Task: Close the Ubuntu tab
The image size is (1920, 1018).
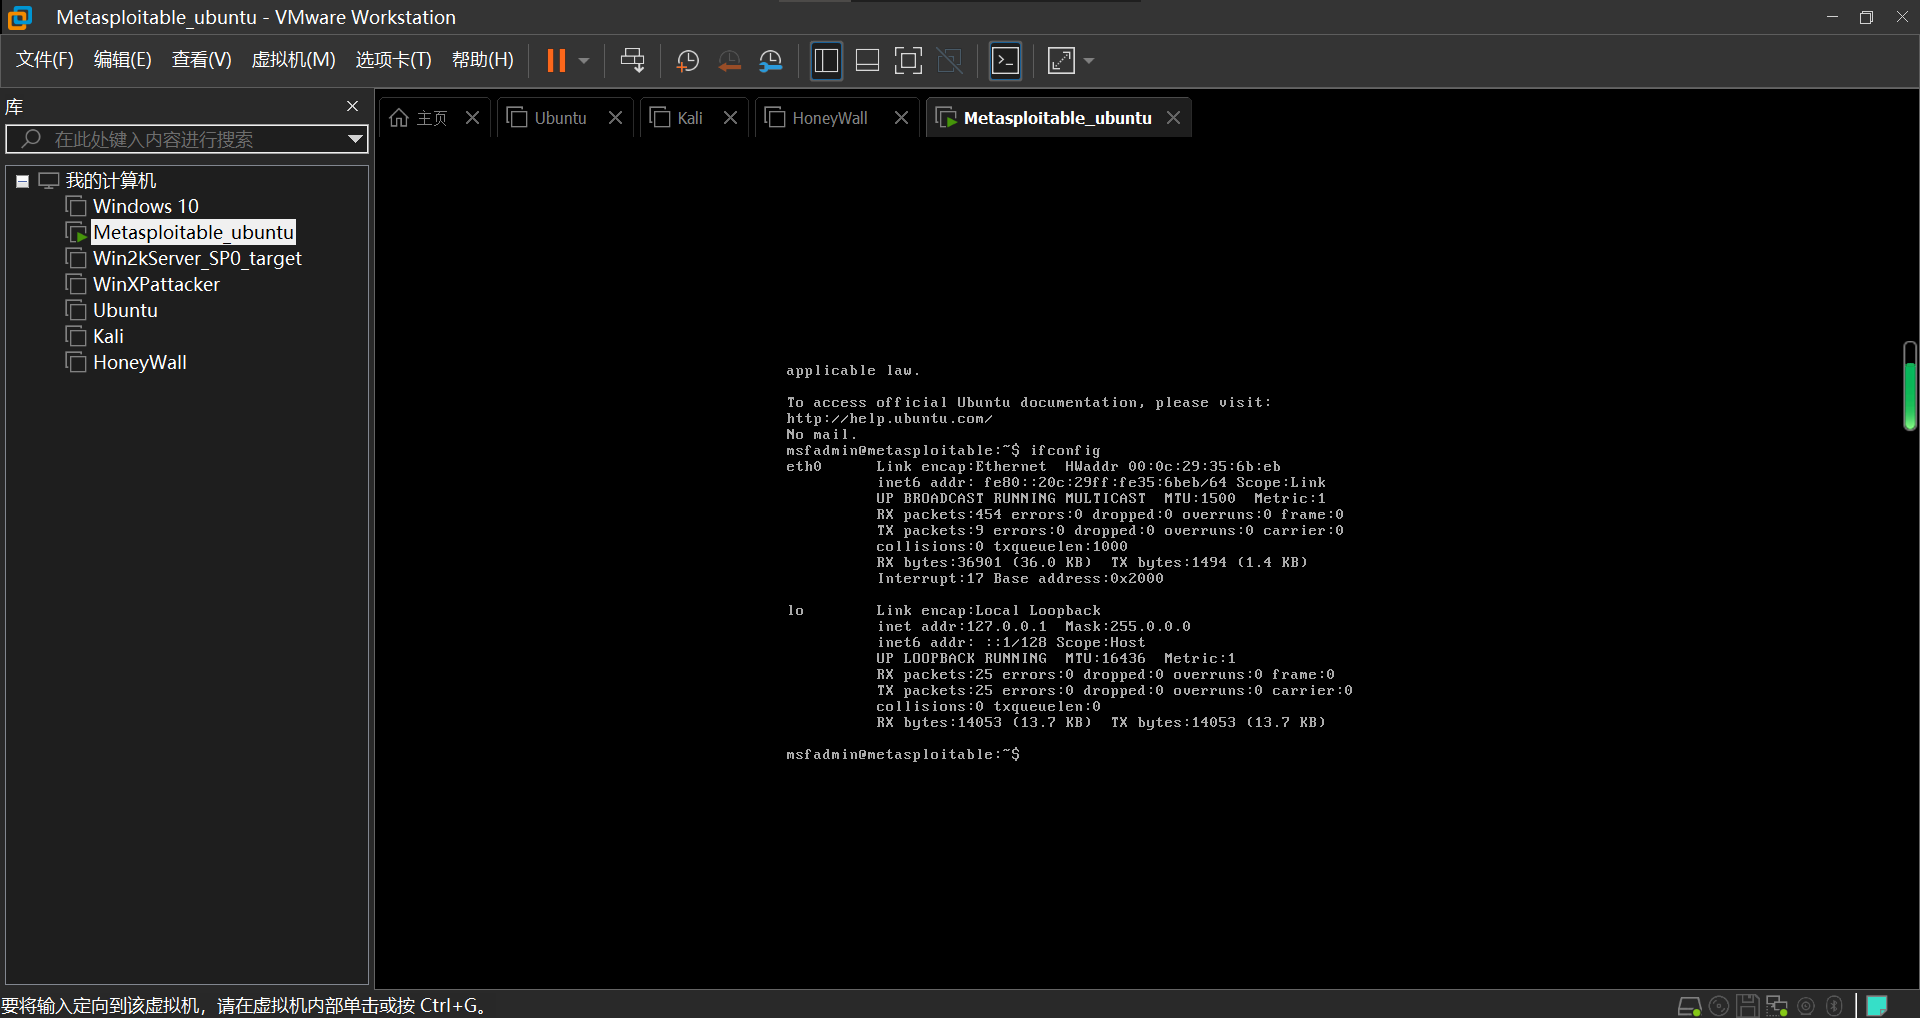Action: tap(616, 118)
